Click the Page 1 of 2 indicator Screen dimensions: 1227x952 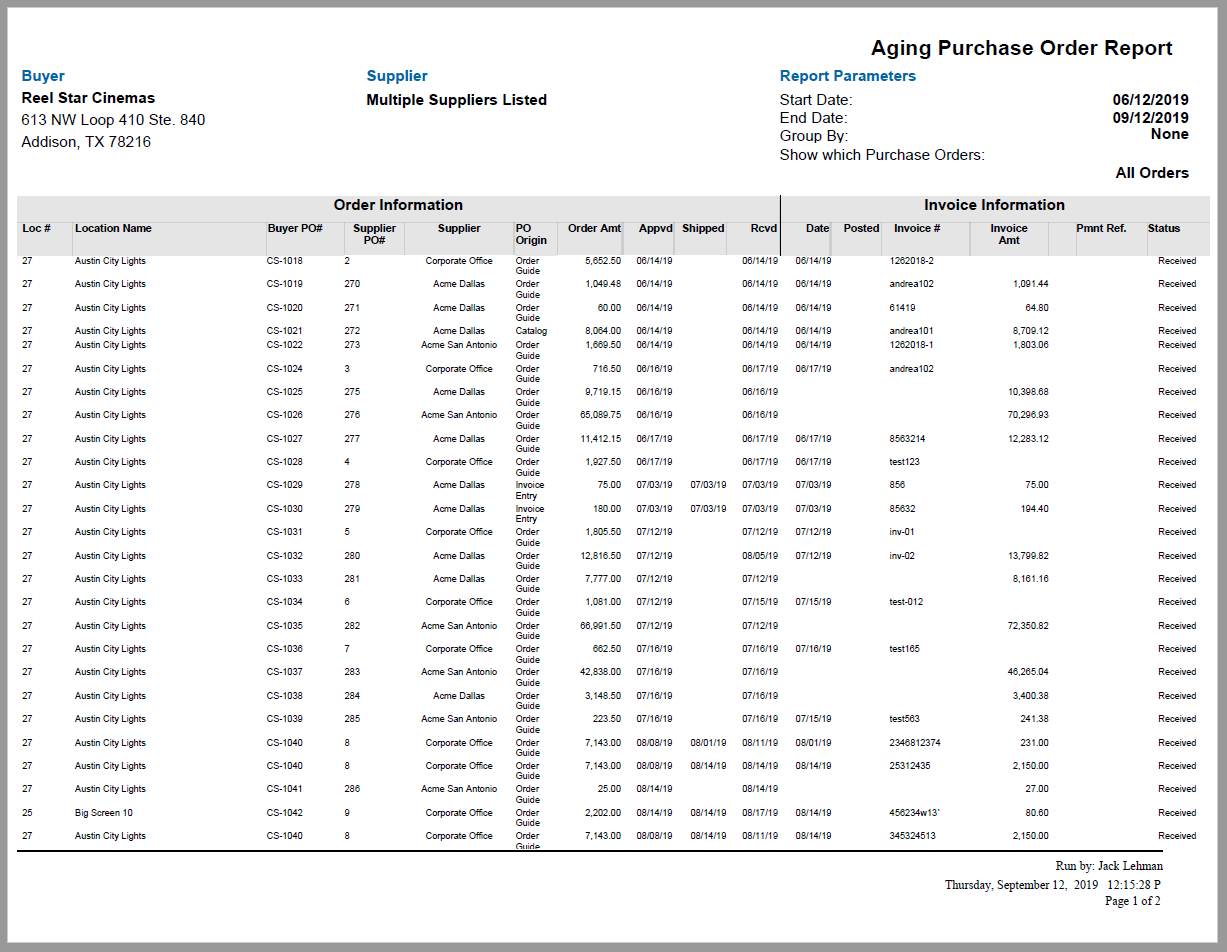click(x=1134, y=901)
